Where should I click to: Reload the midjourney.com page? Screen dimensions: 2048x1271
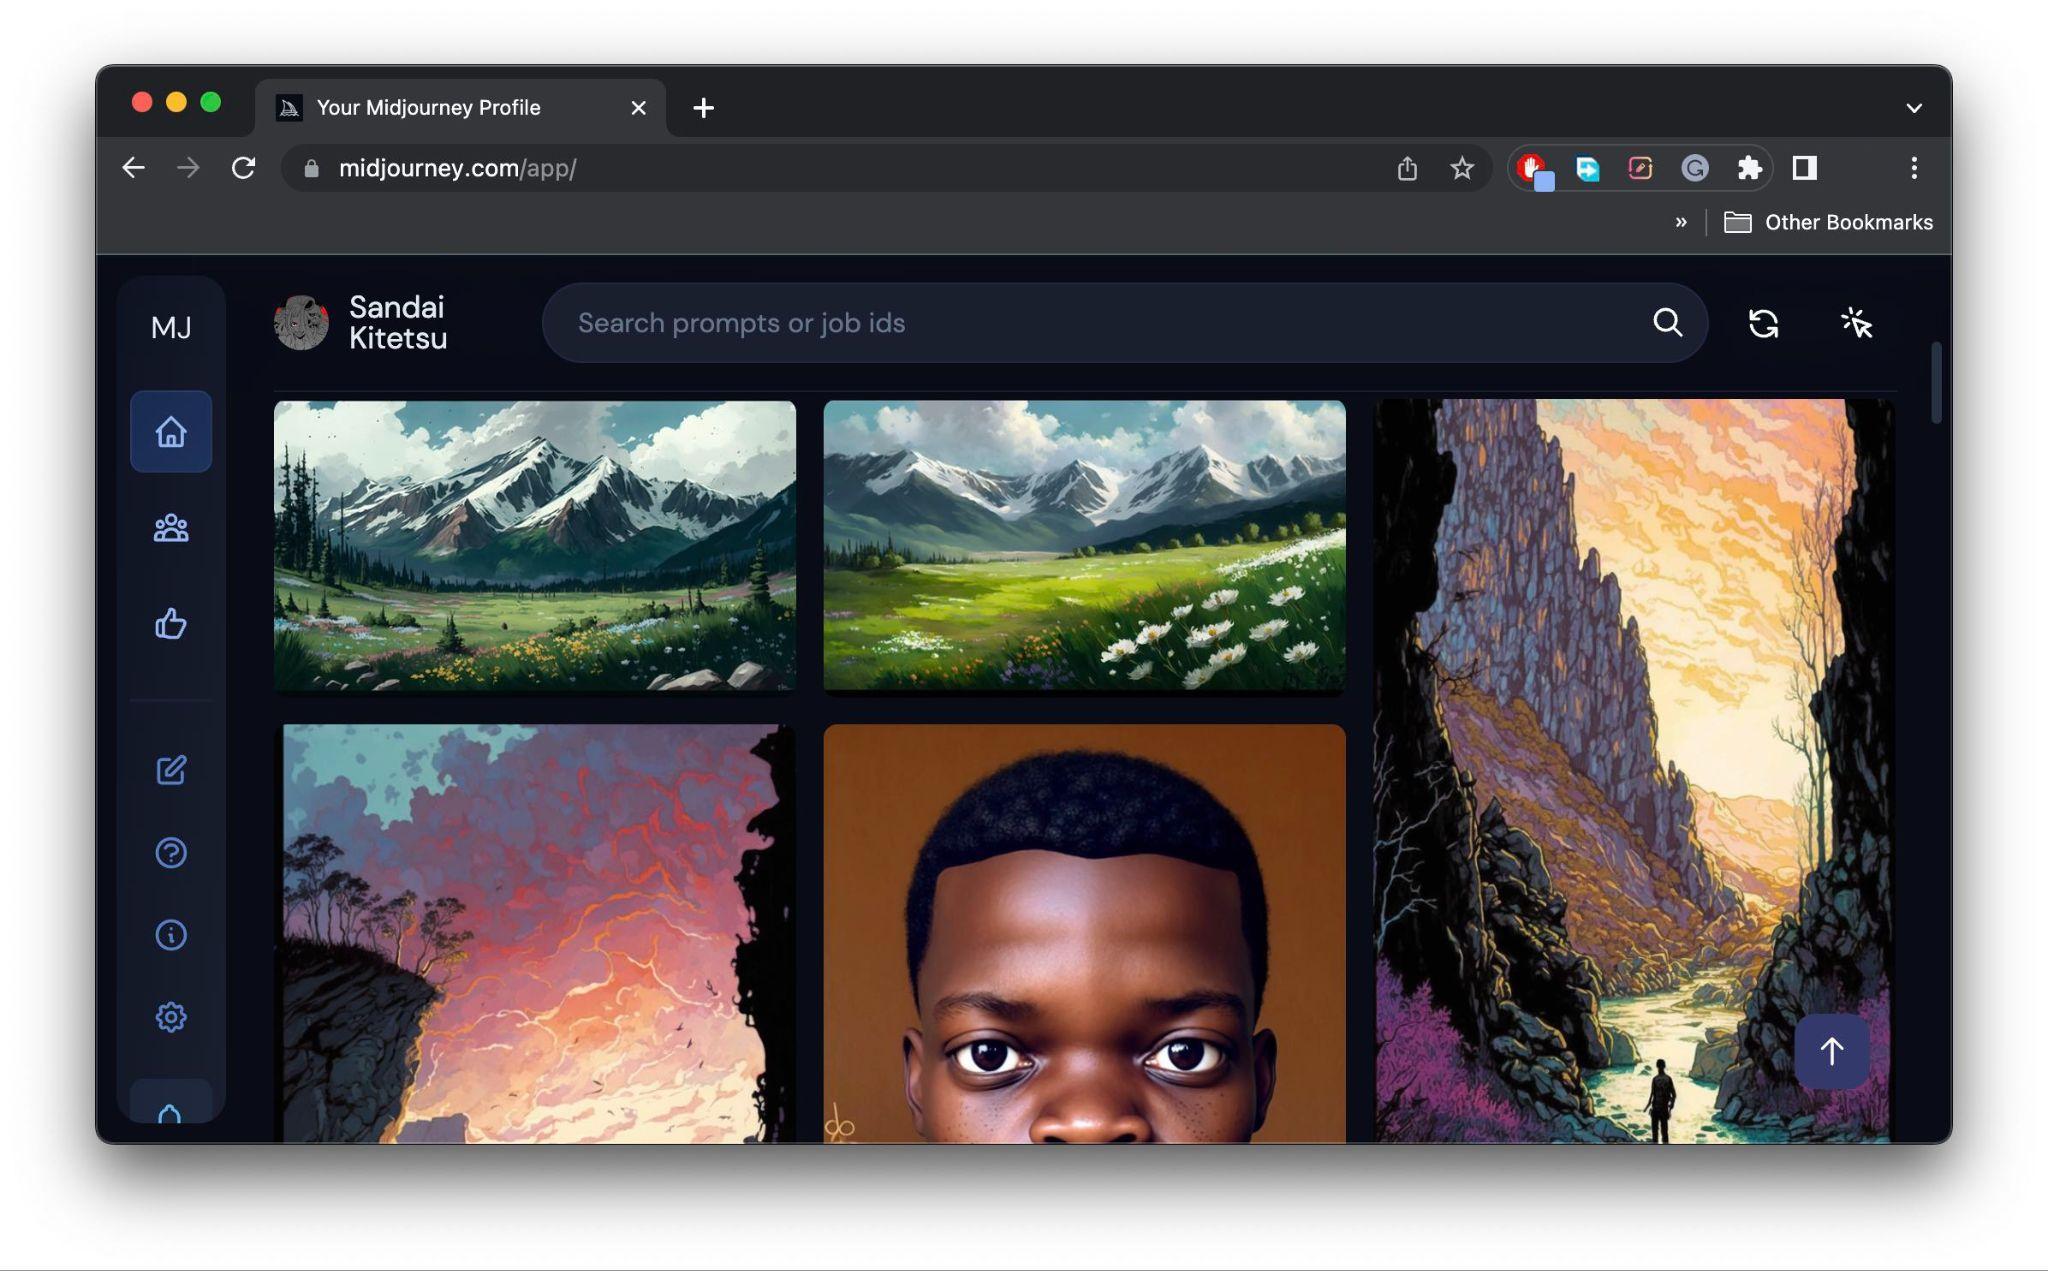click(x=243, y=168)
